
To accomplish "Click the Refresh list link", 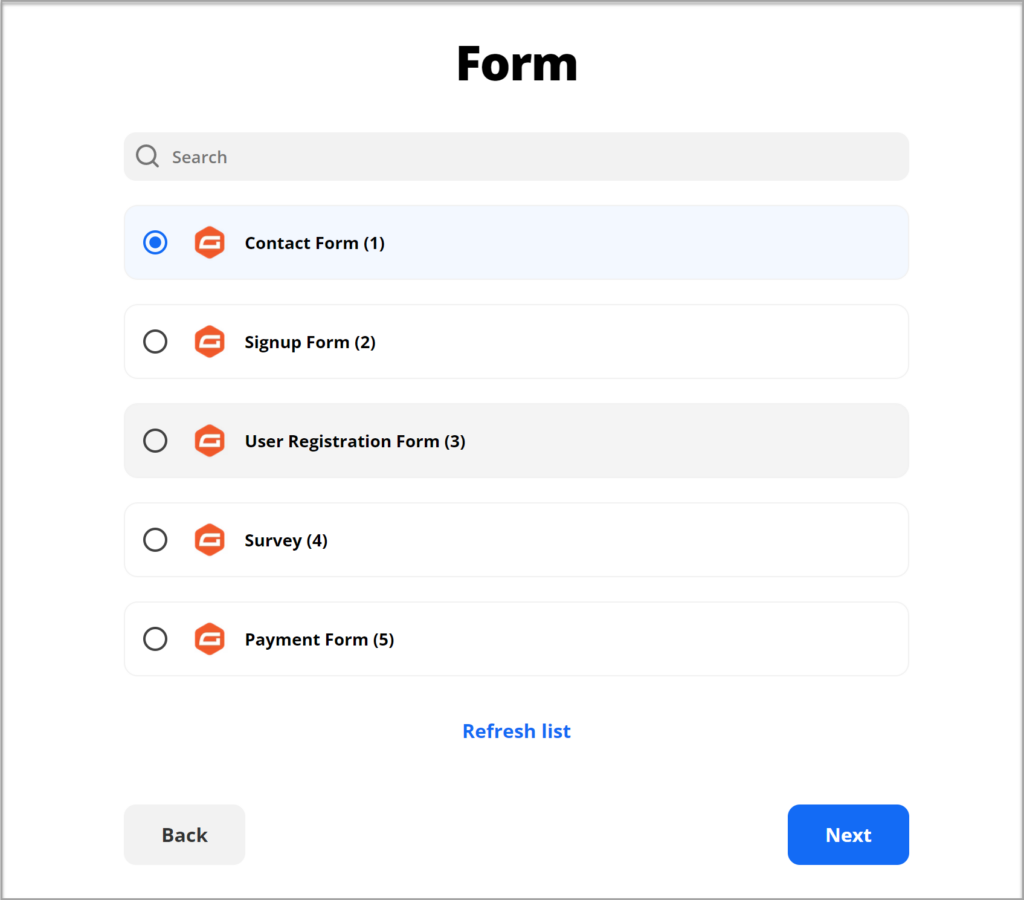I will click(517, 731).
